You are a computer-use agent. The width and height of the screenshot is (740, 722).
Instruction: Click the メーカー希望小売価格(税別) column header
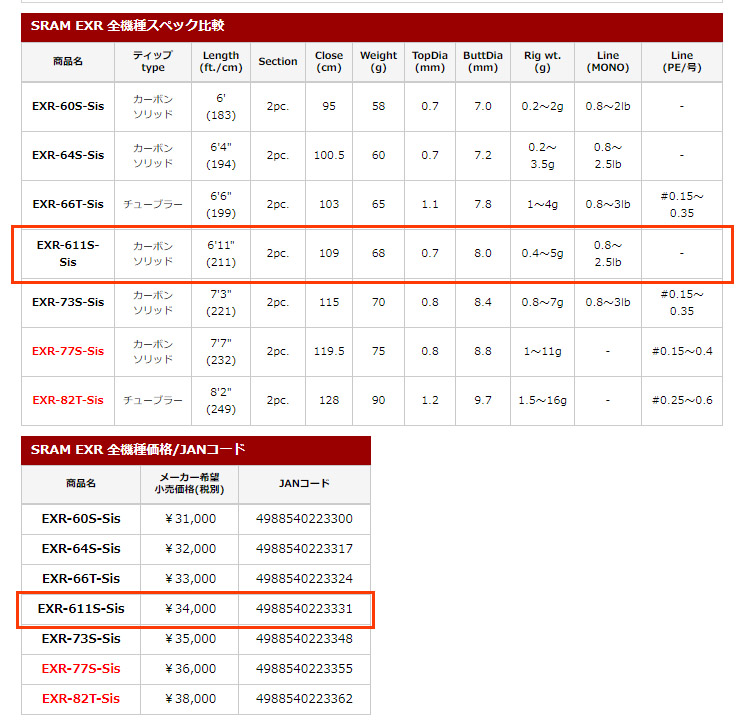189,483
